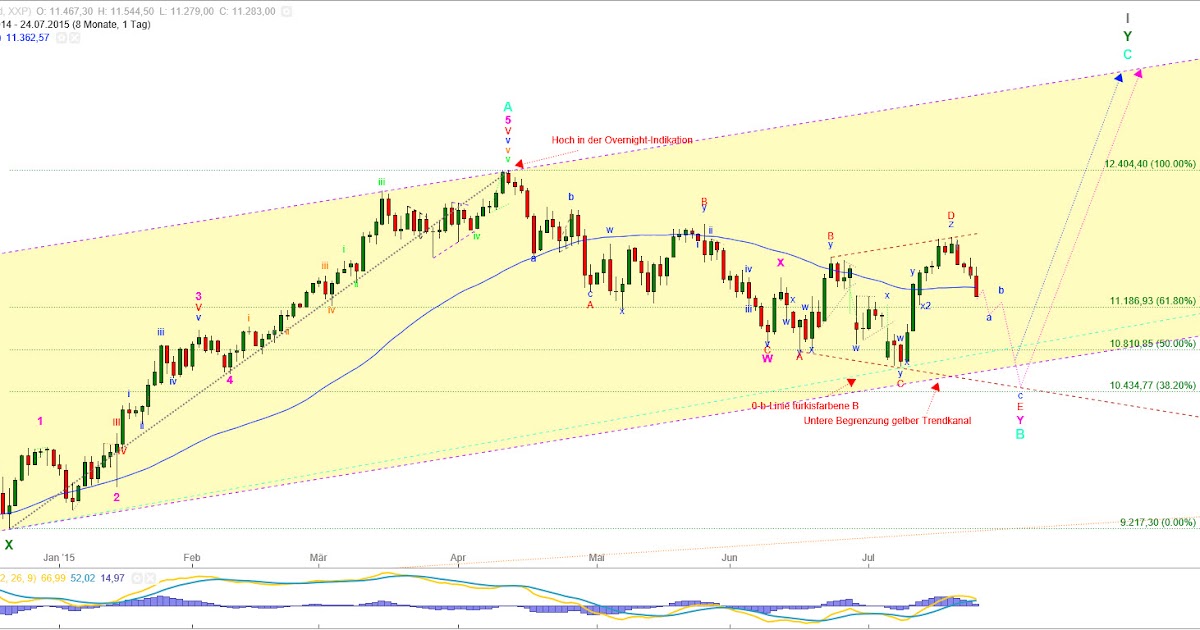The image size is (1200, 630).
Task: Click the green X label at chart bottom-left
Action: pyautogui.click(x=9, y=545)
